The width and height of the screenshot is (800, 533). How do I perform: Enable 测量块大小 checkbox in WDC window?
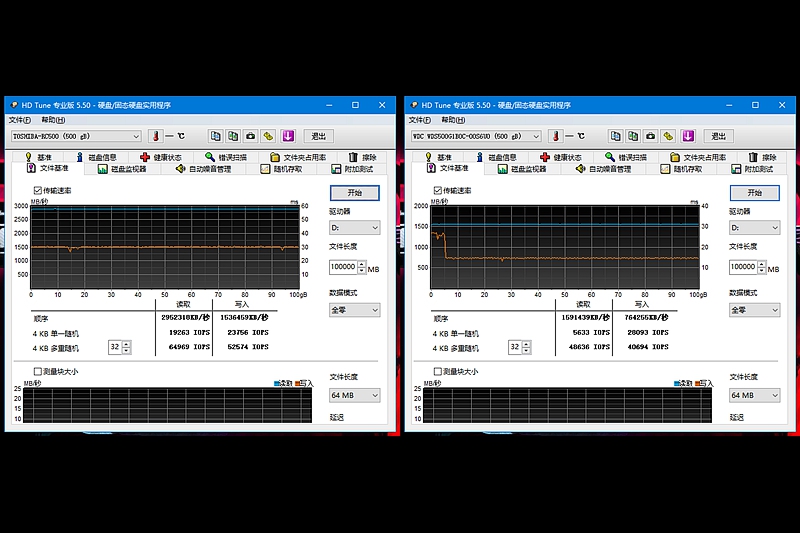tap(438, 371)
